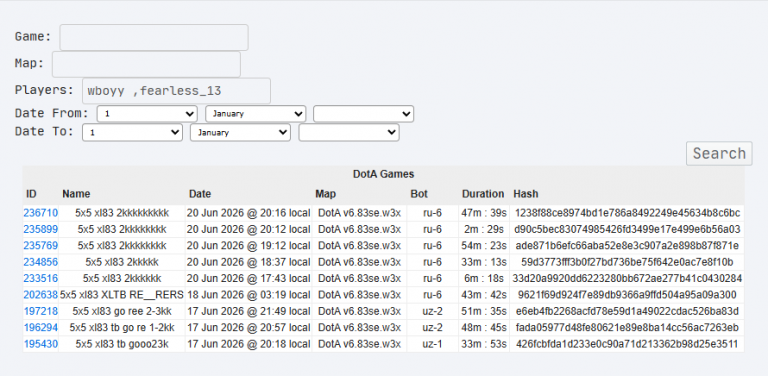Click the Date column header
Screen dimensions: 768x376
coord(200,194)
